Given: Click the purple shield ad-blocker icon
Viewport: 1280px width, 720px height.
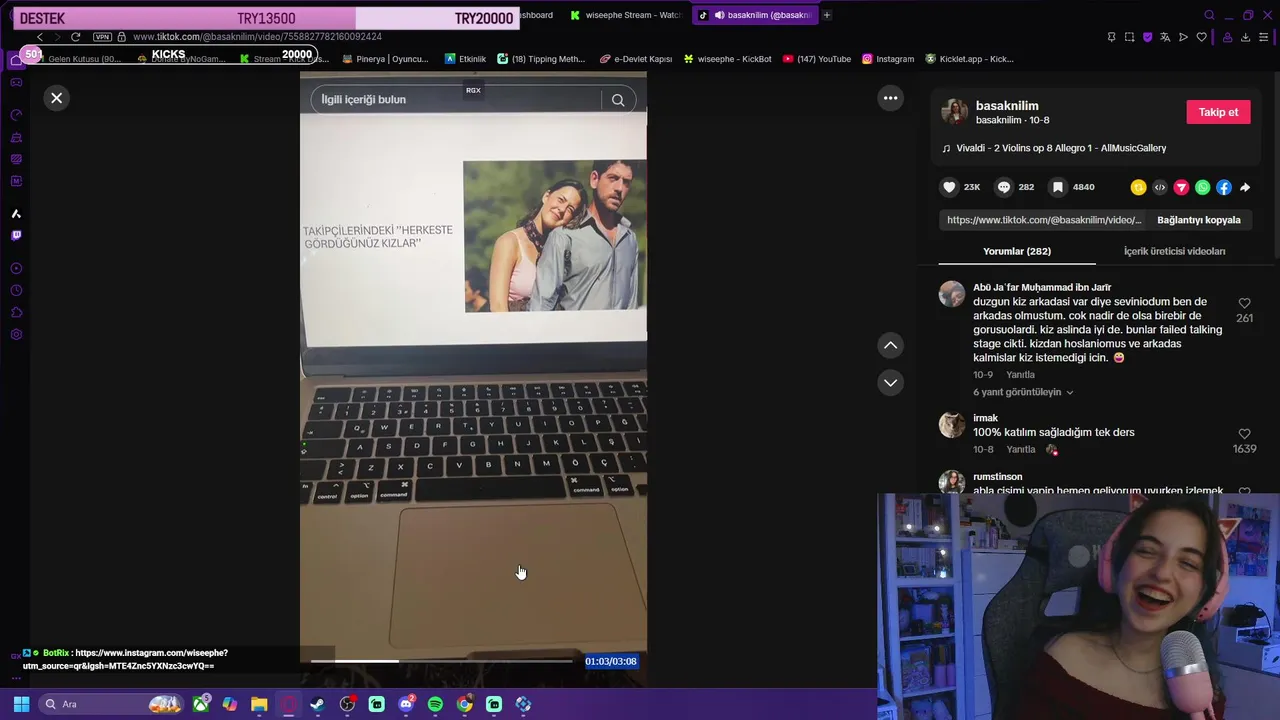Looking at the screenshot, I should (x=1147, y=37).
